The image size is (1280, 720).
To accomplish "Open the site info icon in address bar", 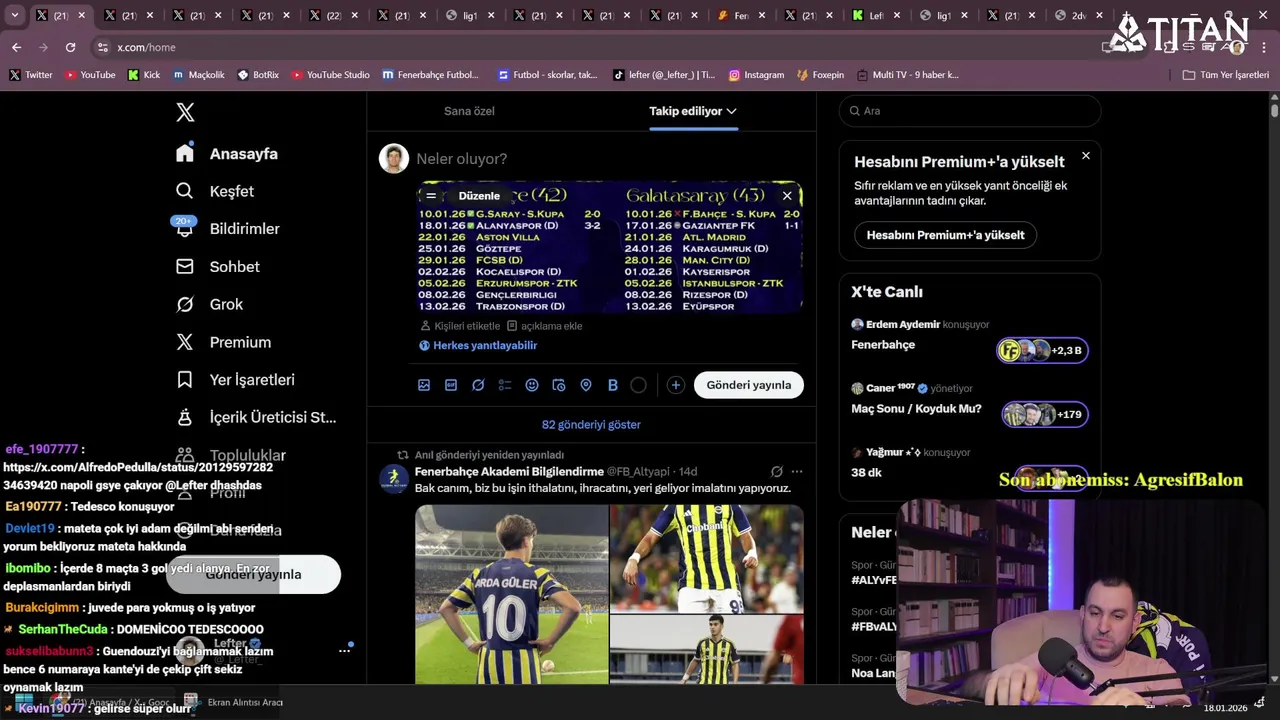I will pyautogui.click(x=102, y=47).
